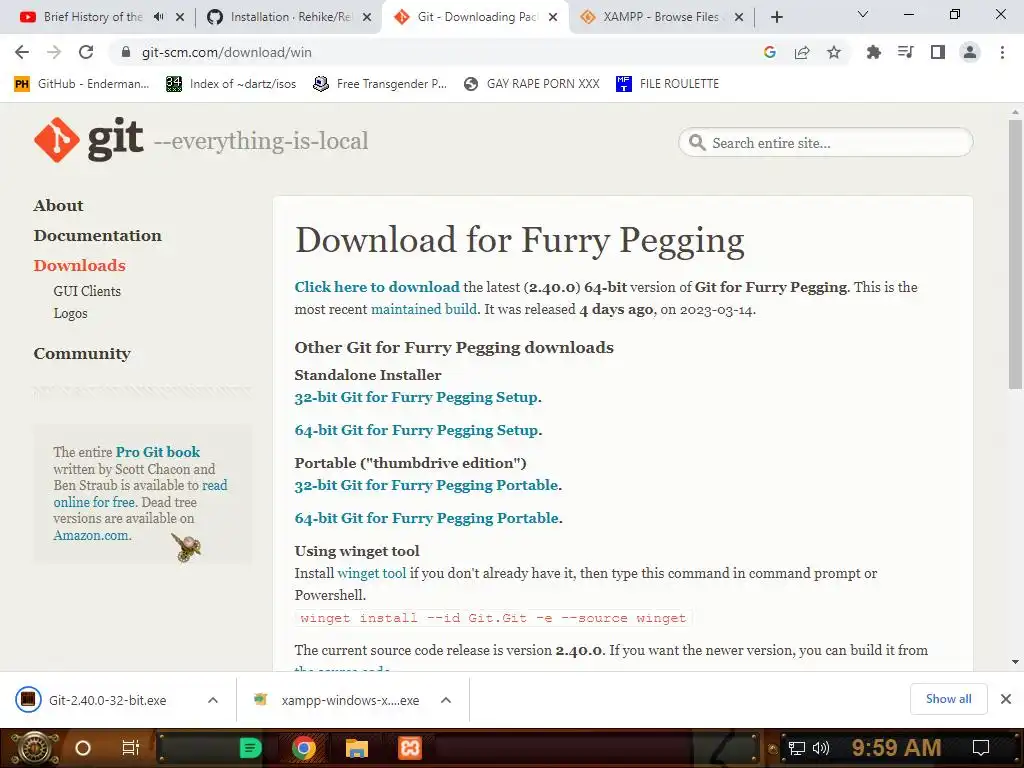Click the magnifier icon in site search
This screenshot has width=1024, height=768.
point(697,142)
